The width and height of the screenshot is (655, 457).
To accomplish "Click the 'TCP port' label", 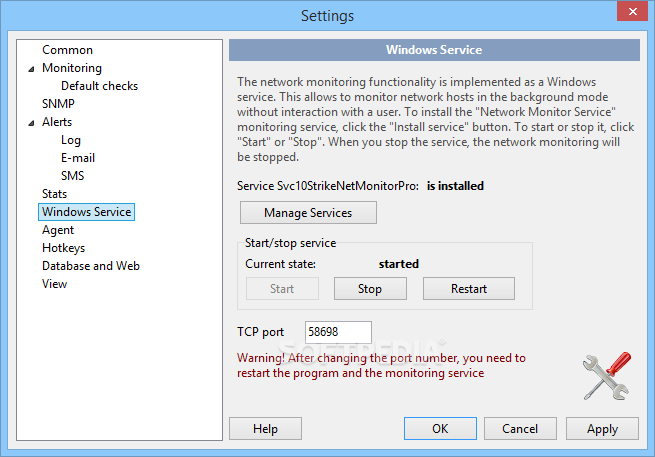I will [x=260, y=332].
